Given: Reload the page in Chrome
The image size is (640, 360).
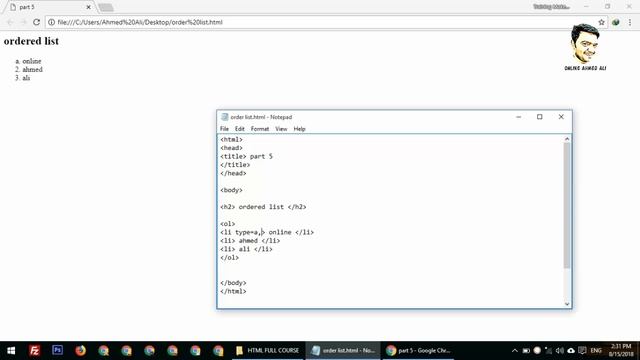Looking at the screenshot, I should point(36,22).
